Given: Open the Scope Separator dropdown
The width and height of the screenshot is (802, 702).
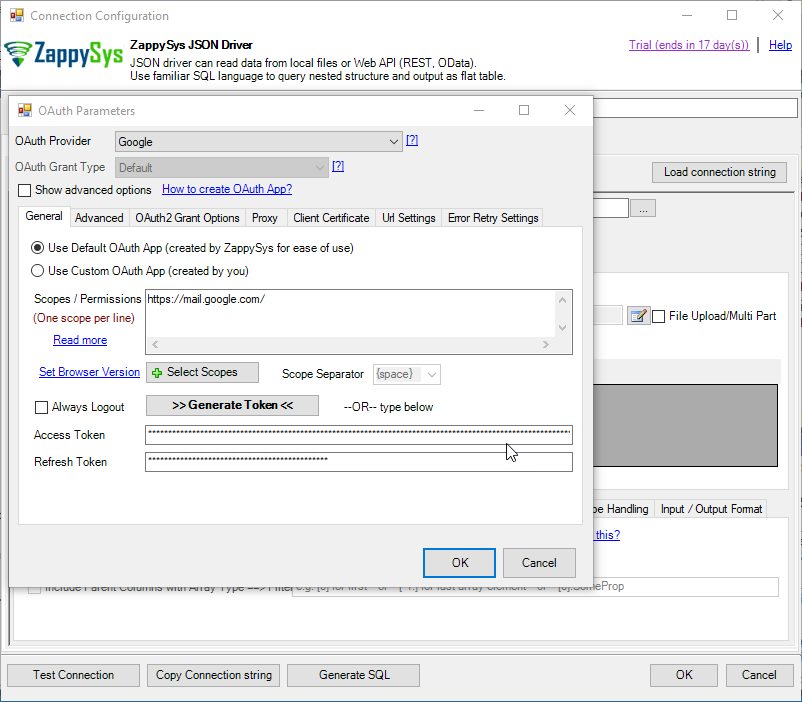Looking at the screenshot, I should point(407,374).
